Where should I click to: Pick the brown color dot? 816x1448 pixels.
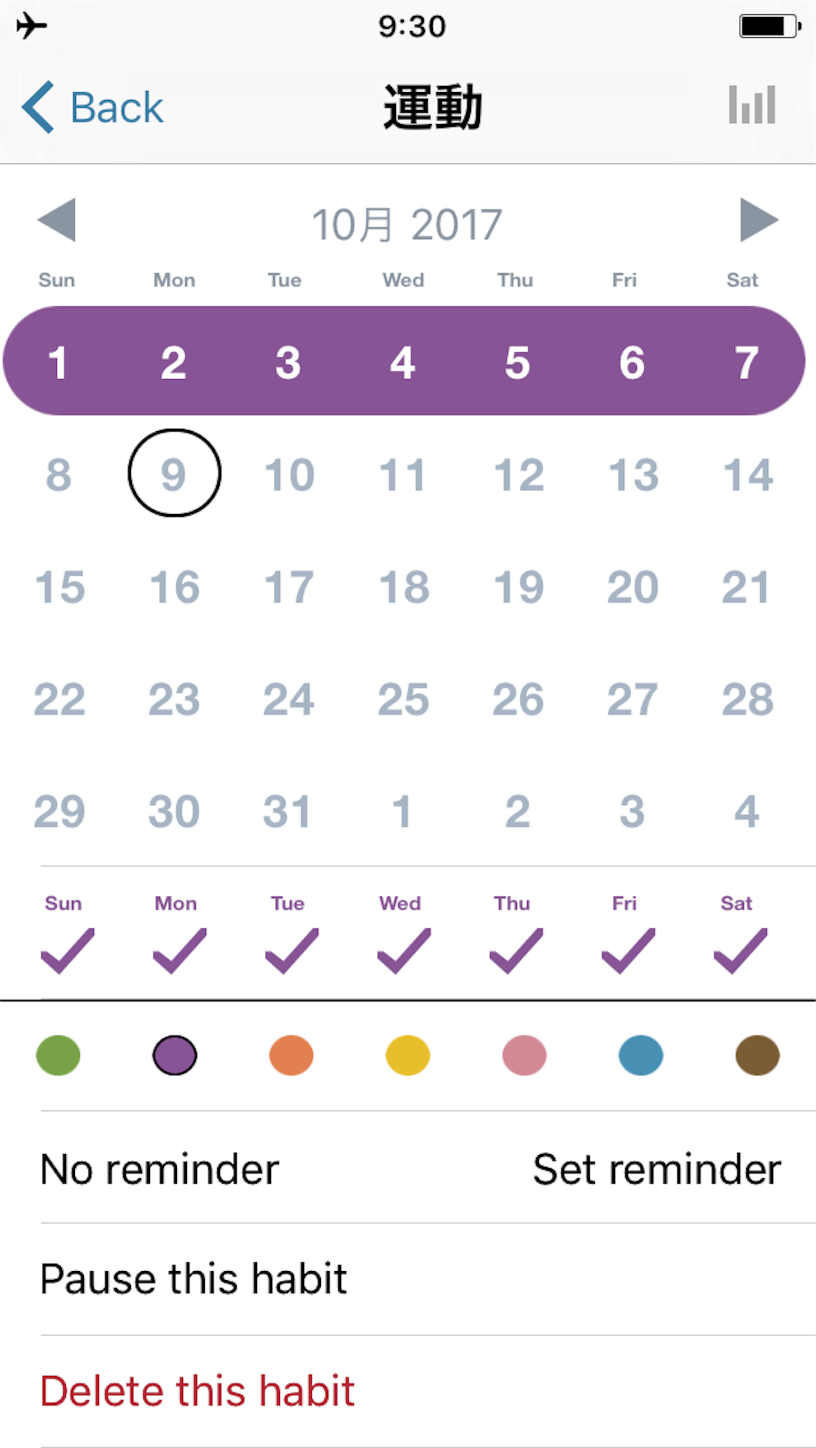(757, 1055)
